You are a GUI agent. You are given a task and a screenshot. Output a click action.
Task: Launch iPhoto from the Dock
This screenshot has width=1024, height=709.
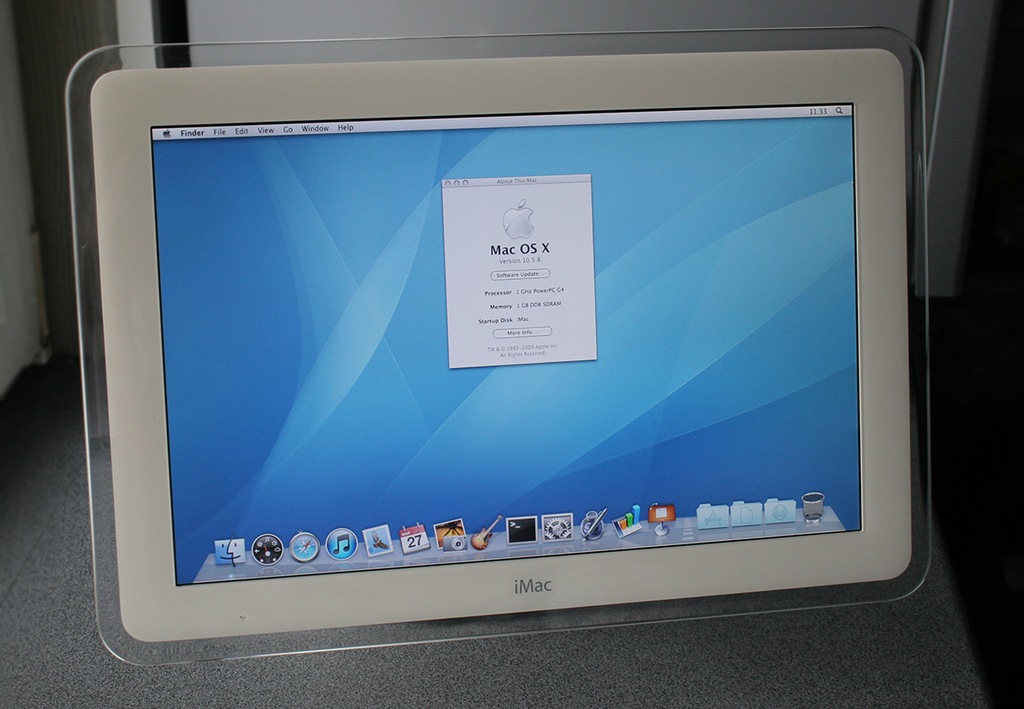(451, 535)
